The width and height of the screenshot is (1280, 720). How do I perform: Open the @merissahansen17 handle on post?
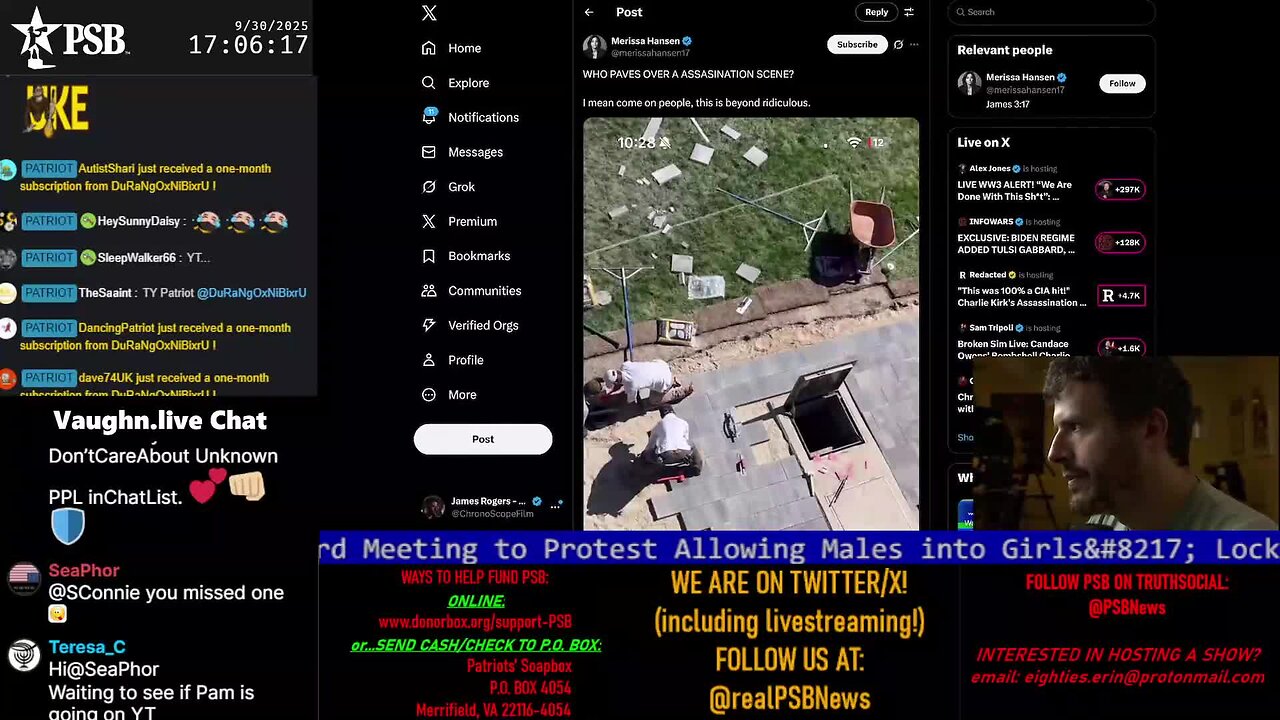[651, 53]
